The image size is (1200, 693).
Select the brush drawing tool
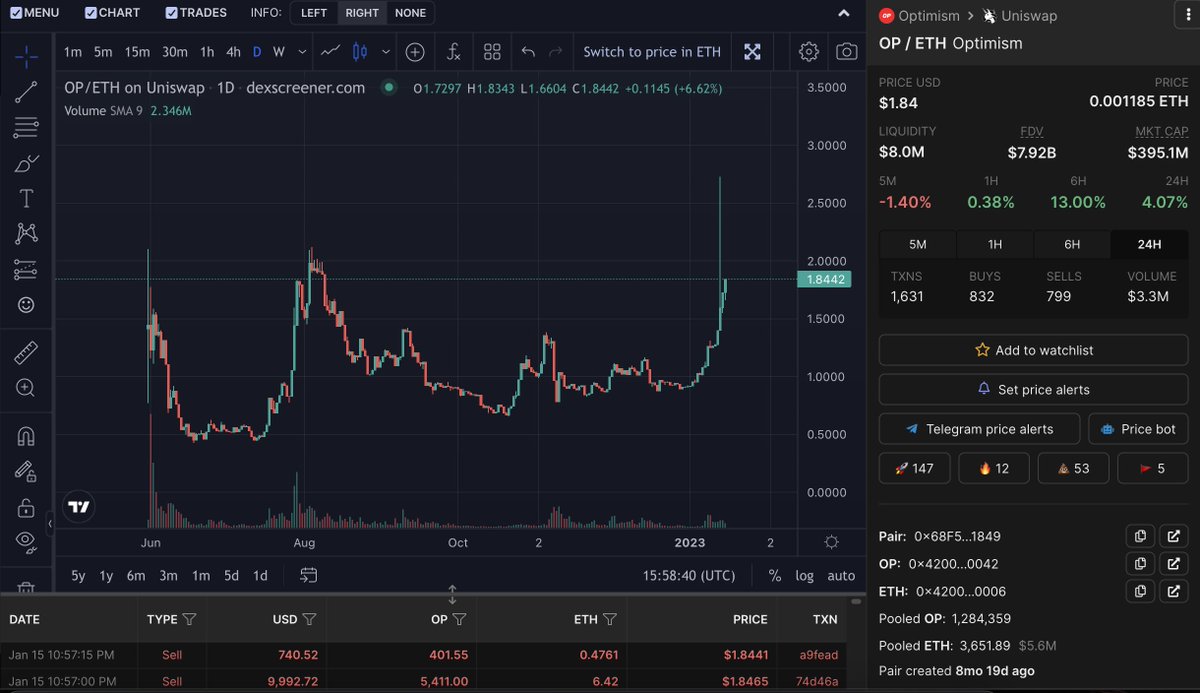[27, 163]
